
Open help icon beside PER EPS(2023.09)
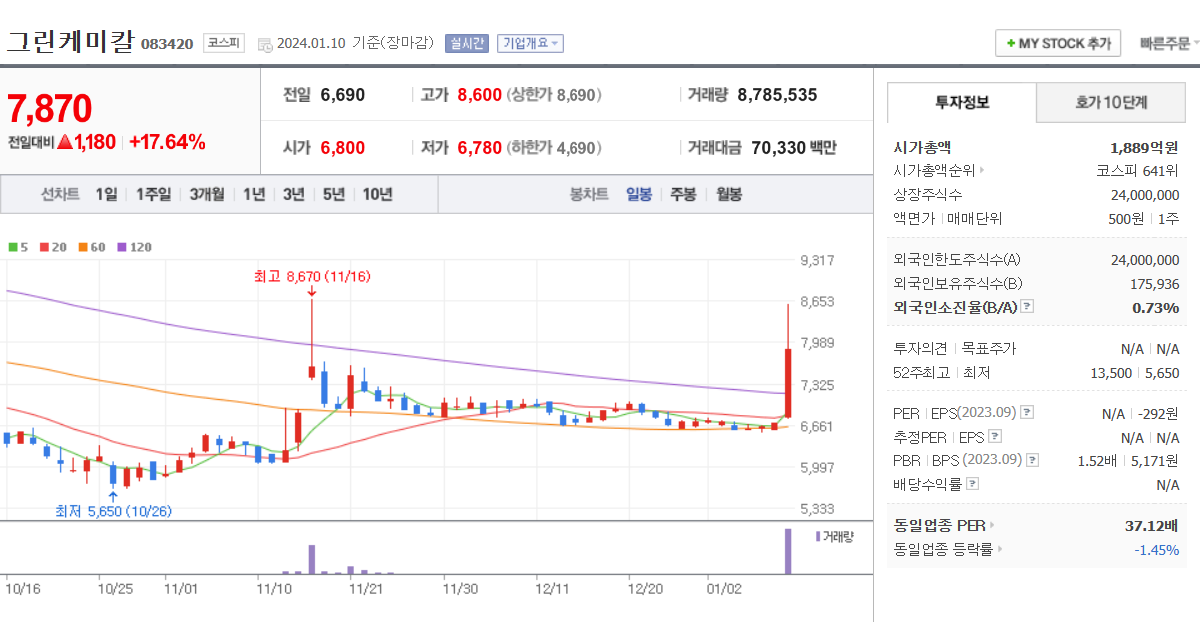click(x=1027, y=413)
